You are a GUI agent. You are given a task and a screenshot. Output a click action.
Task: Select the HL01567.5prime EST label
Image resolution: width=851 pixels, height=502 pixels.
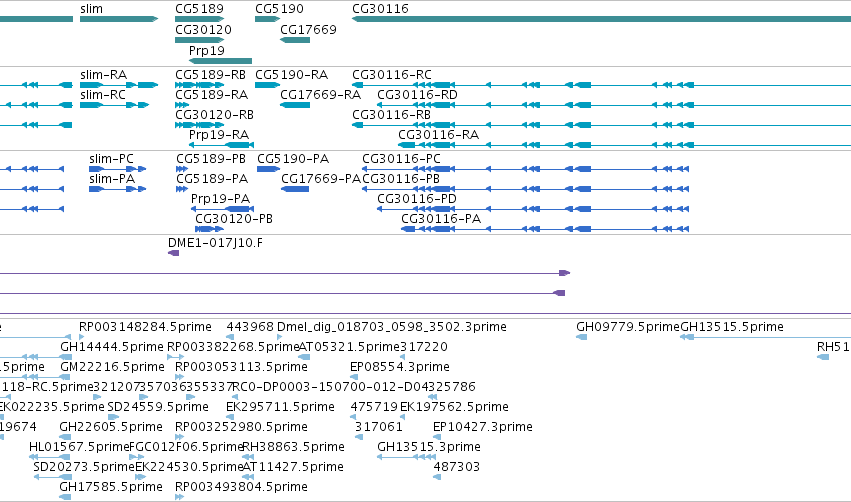point(79,447)
